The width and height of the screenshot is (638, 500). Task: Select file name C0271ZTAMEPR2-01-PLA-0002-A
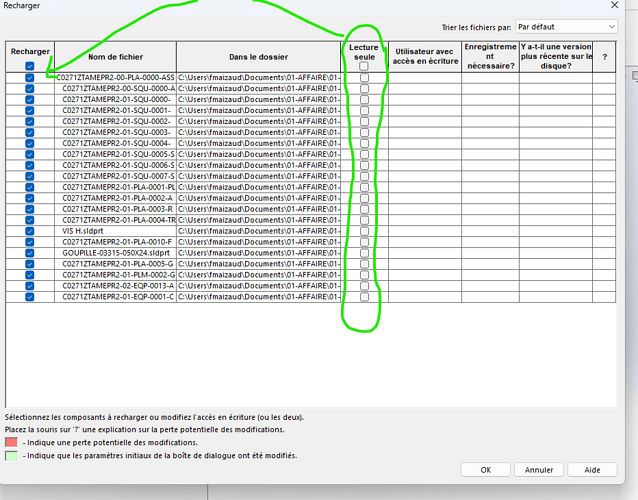(x=118, y=198)
